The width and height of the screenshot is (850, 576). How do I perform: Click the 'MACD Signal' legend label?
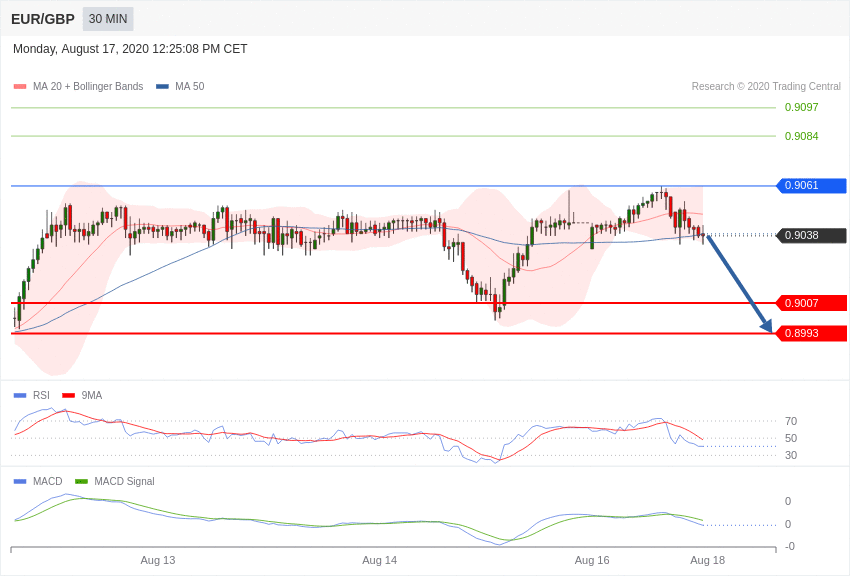tap(124, 481)
